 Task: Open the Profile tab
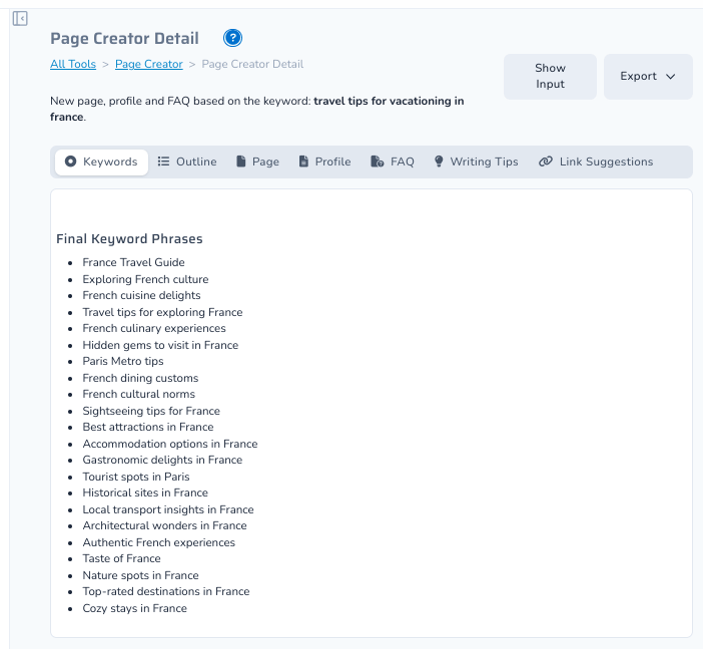[x=325, y=162]
